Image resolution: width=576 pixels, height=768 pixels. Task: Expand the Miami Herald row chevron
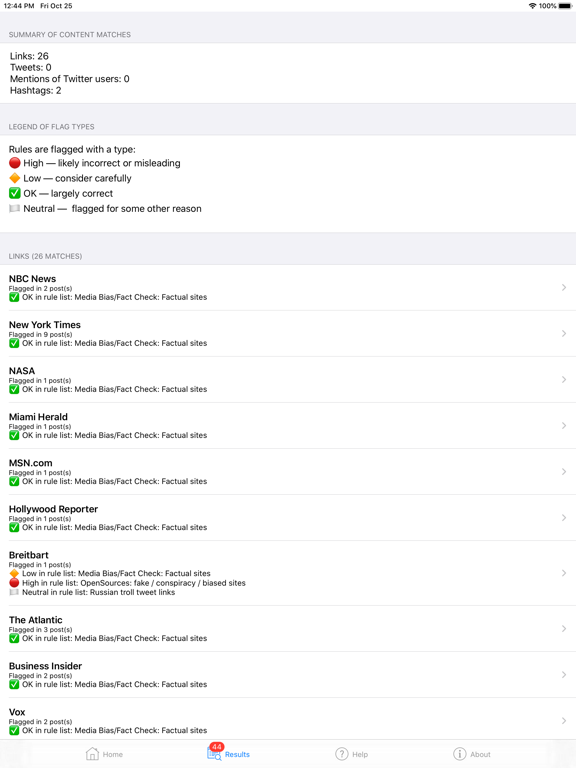pos(564,426)
